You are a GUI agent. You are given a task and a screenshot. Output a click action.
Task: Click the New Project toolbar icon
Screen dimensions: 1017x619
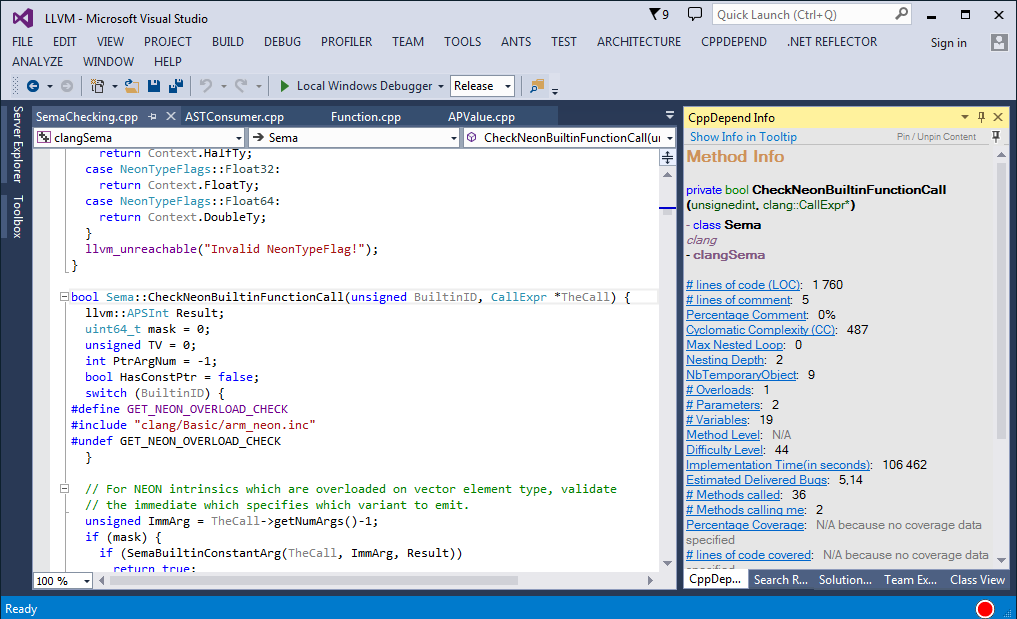[x=97, y=86]
